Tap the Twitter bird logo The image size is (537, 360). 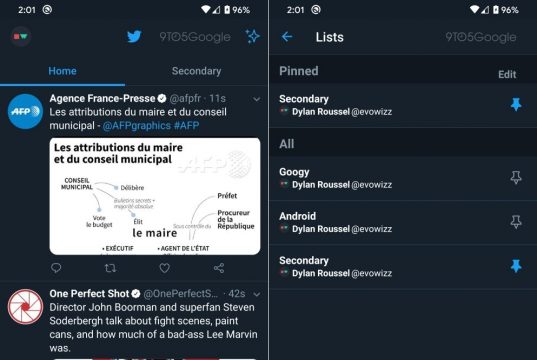134,36
